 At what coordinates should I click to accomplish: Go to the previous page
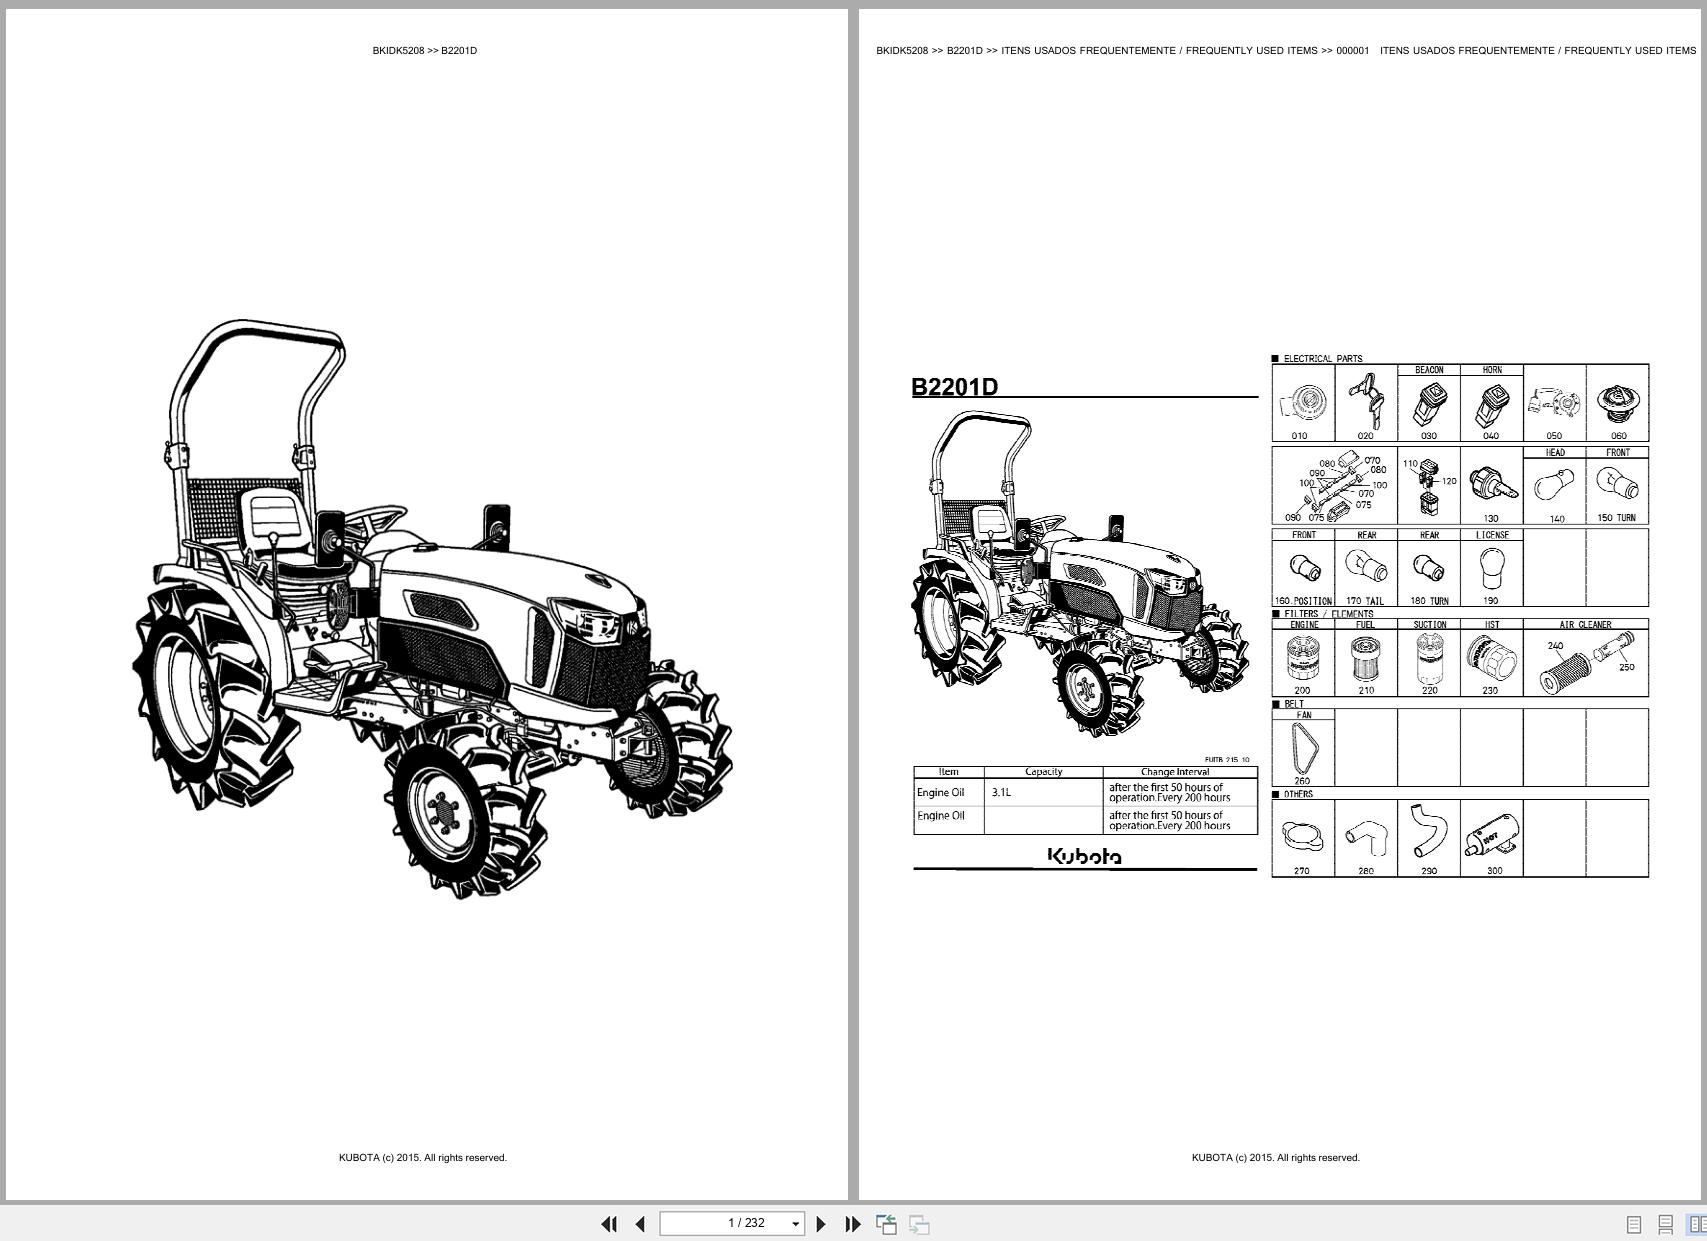(x=640, y=1224)
